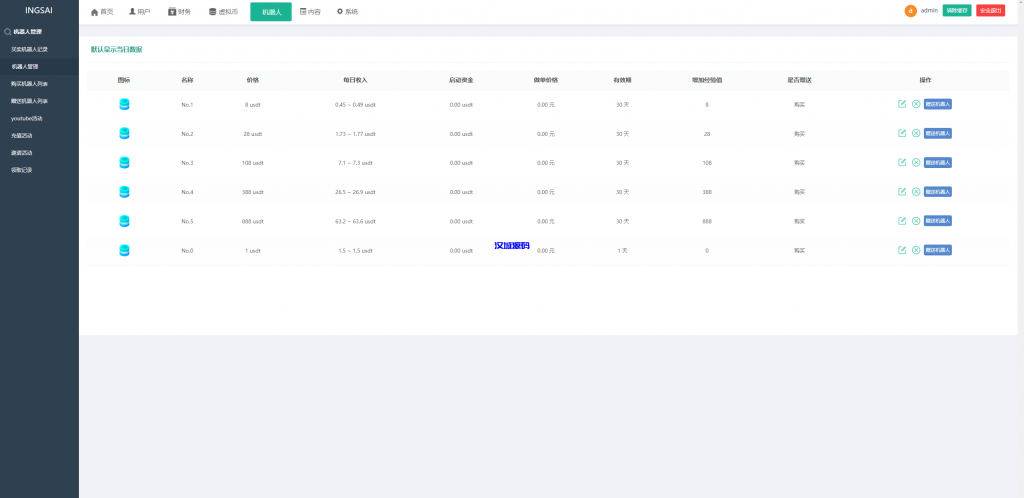The height and width of the screenshot is (498, 1024).
Task: Click the database icon in No.4 row
Action: coord(124,191)
